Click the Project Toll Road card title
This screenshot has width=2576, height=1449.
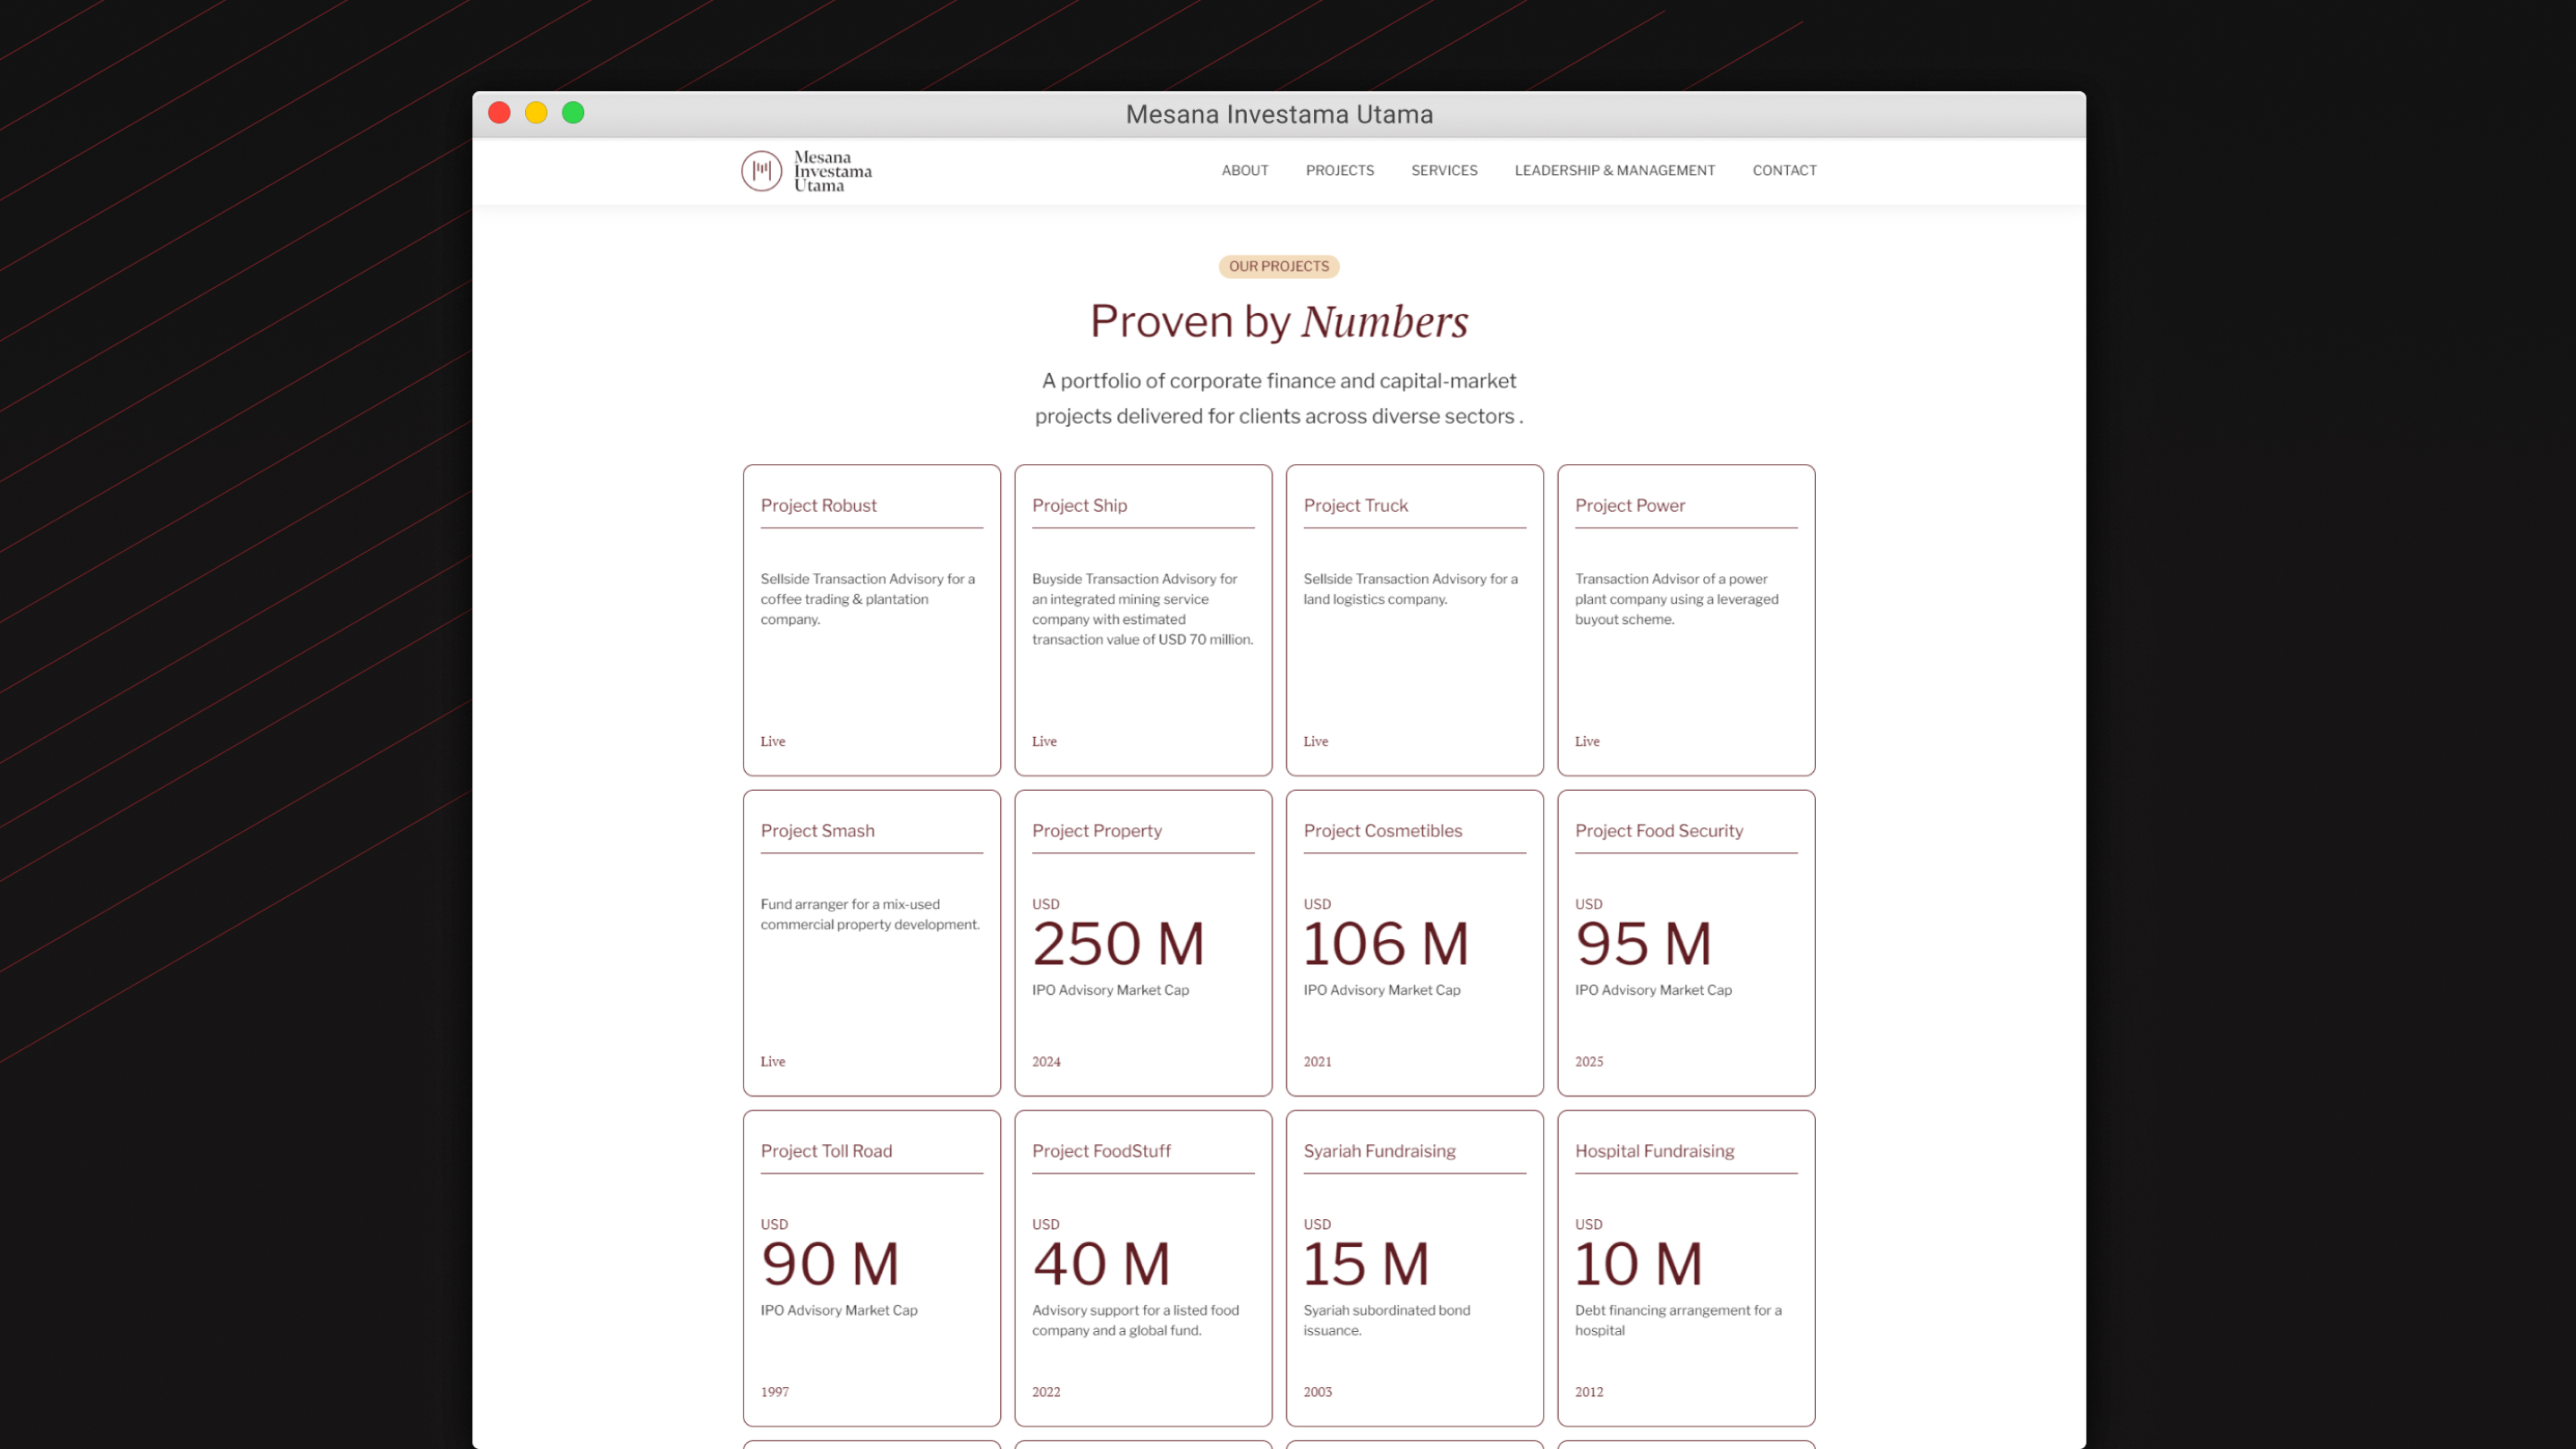[825, 1151]
